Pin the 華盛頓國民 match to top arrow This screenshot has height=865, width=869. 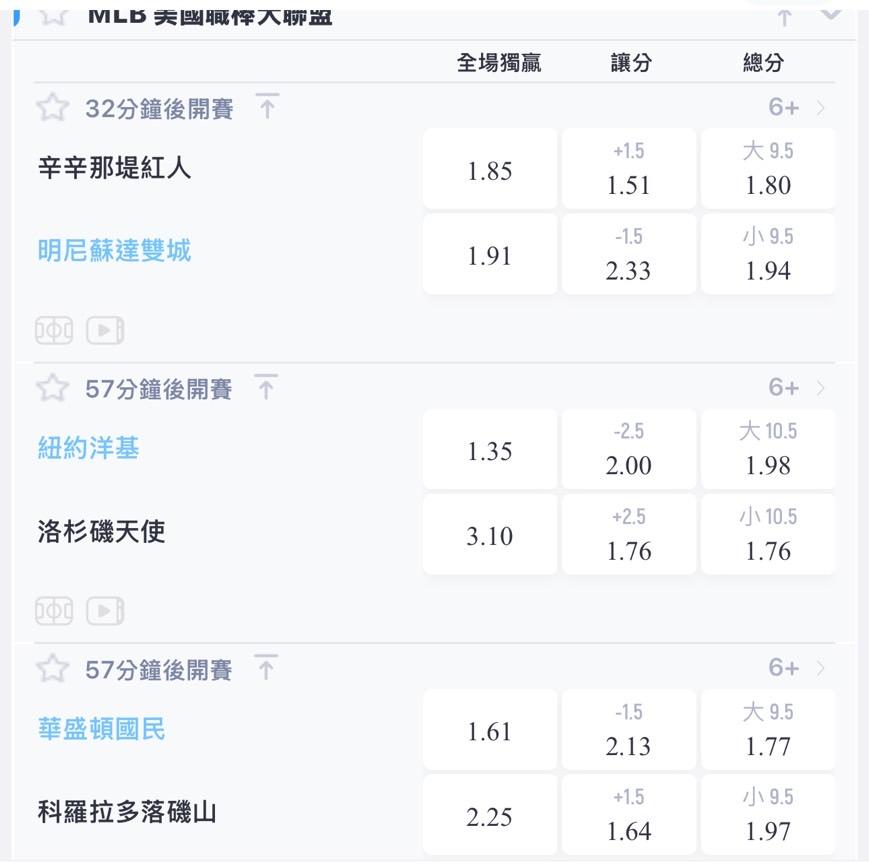click(266, 667)
